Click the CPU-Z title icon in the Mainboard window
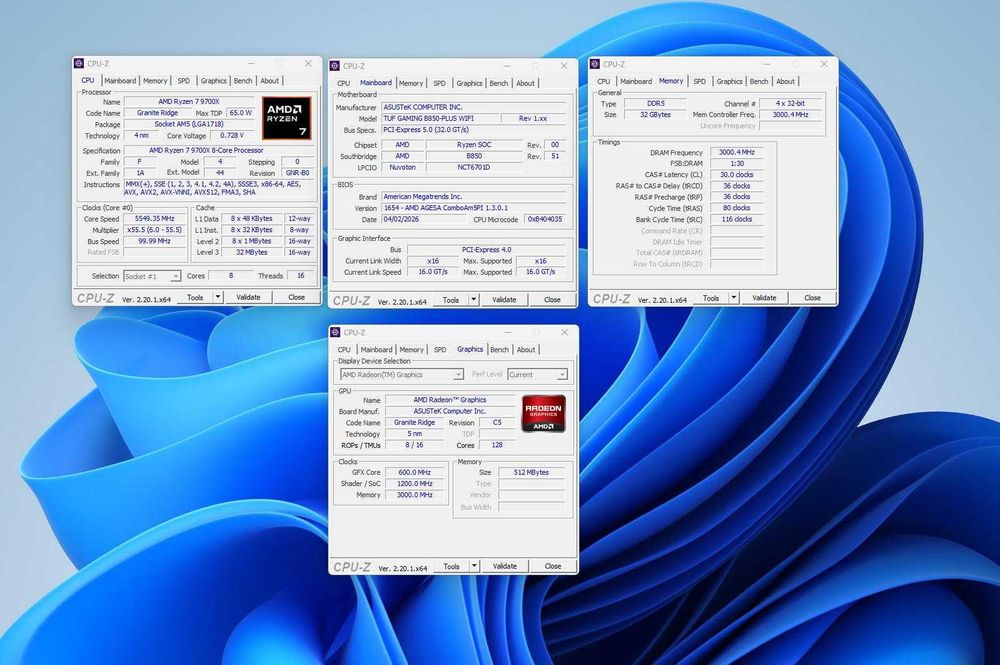Viewport: 1000px width, 665px height. tap(335, 66)
